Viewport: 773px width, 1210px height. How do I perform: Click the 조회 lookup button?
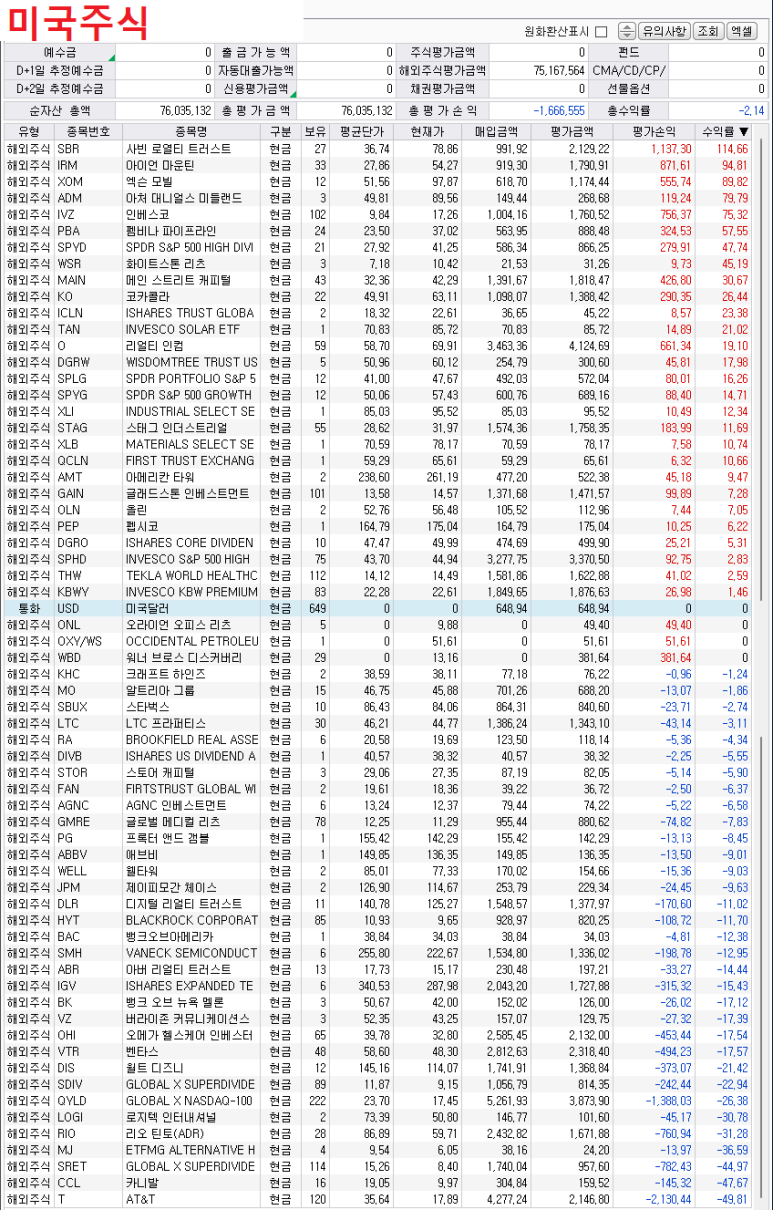[x=708, y=31]
